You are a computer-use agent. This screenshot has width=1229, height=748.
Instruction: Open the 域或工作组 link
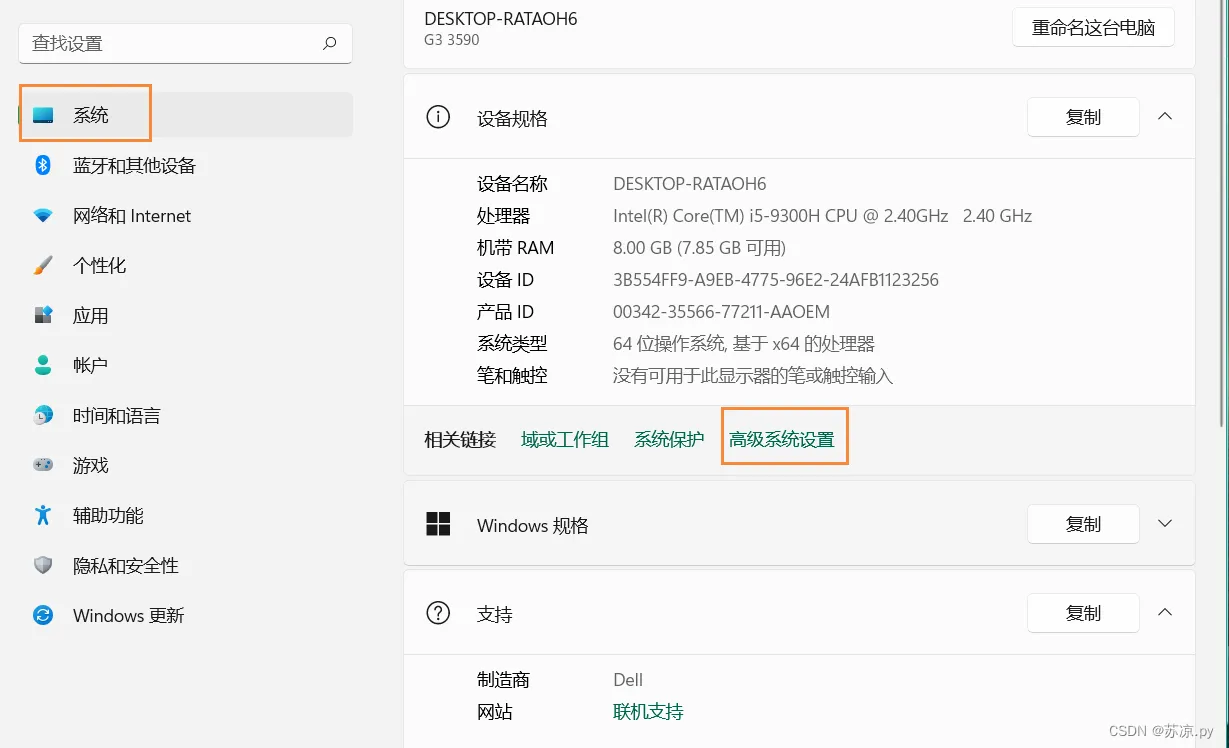(565, 439)
